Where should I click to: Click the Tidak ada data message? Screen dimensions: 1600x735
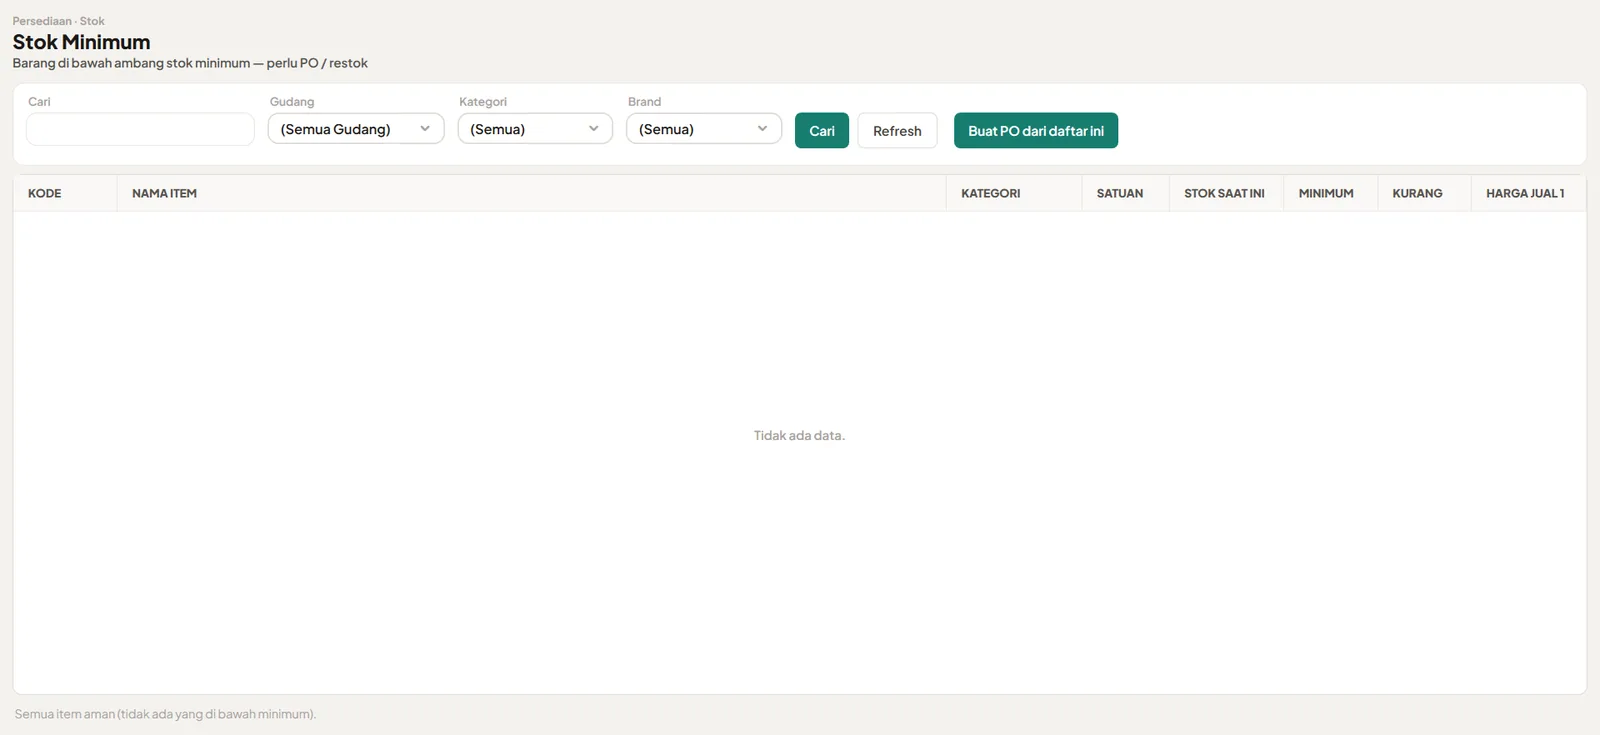(799, 435)
